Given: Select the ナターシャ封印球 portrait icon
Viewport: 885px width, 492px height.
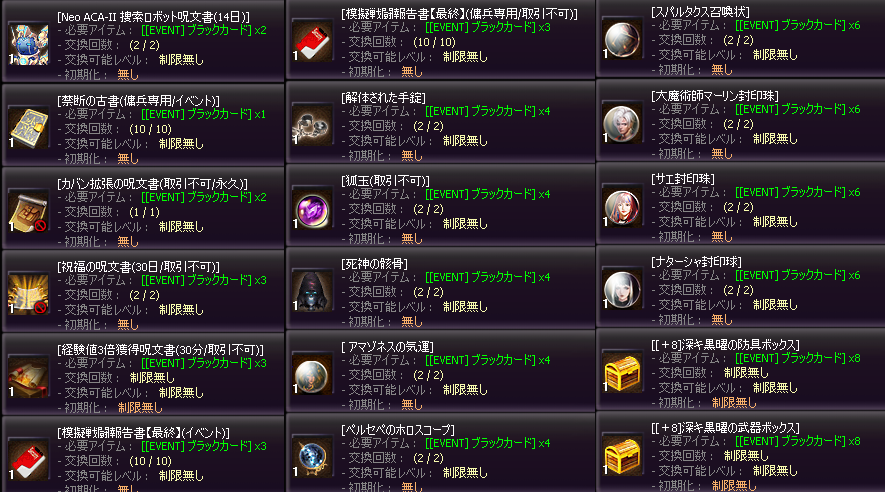Looking at the screenshot, I should point(622,289).
